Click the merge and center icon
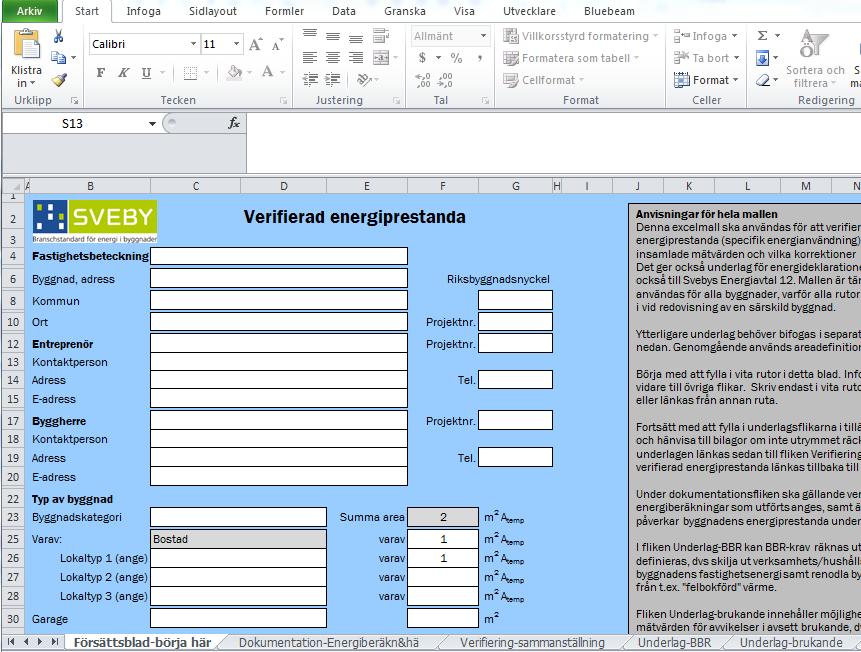The height and width of the screenshot is (652, 861). [x=381, y=57]
